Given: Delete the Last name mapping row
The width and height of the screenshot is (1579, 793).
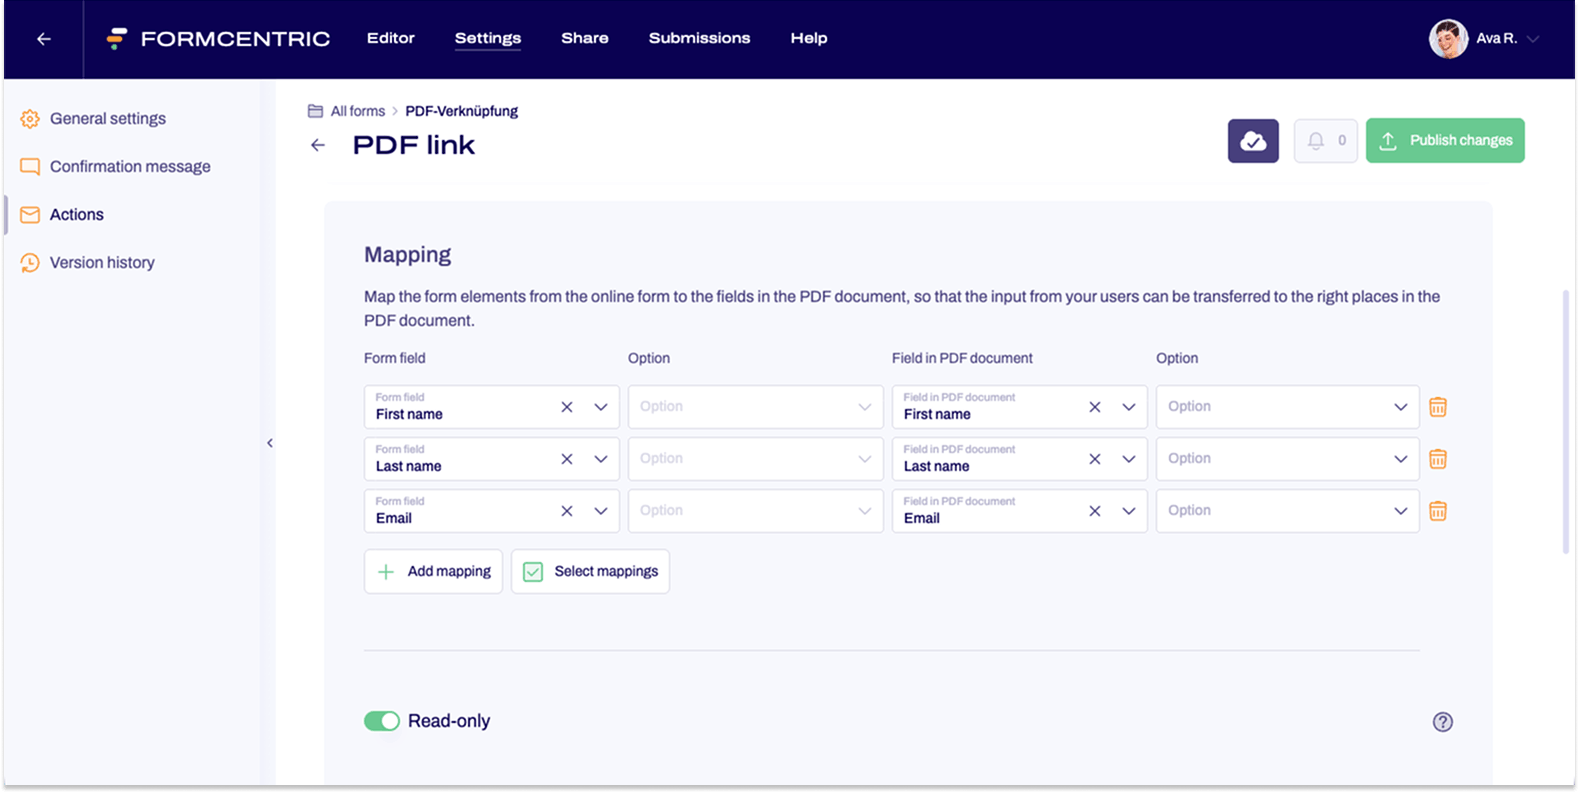Looking at the screenshot, I should pyautogui.click(x=1438, y=459).
